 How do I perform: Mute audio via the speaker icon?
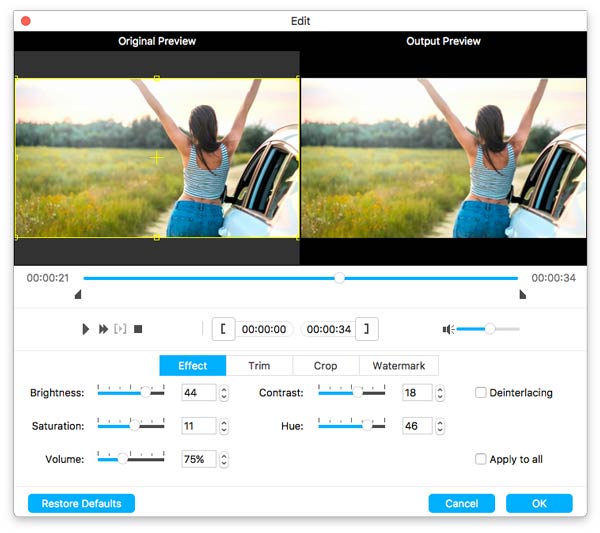(x=449, y=329)
